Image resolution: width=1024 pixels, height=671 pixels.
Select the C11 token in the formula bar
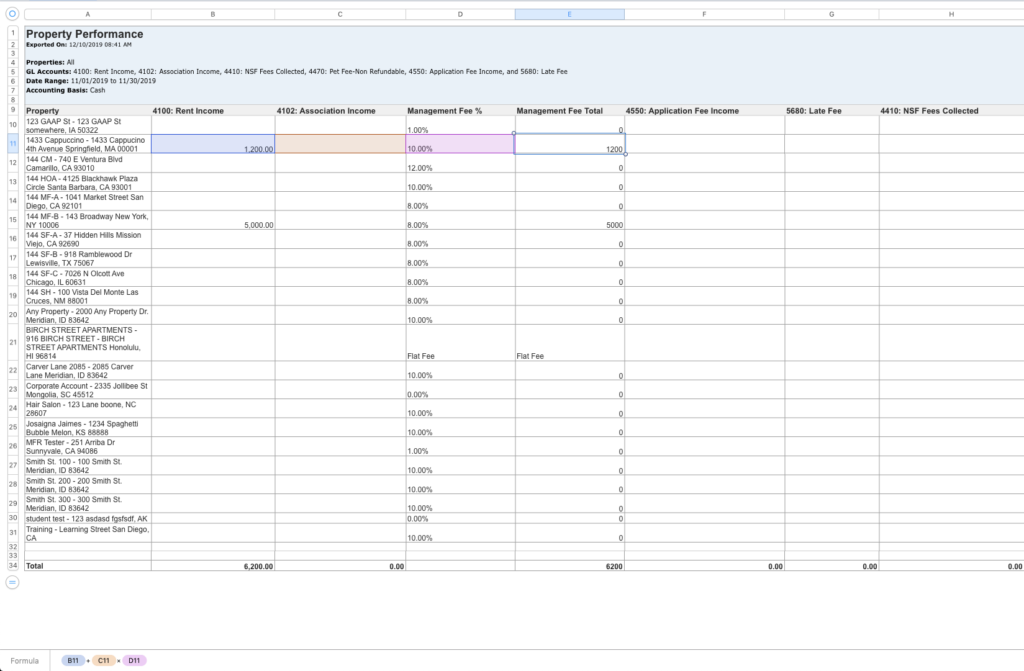(x=104, y=661)
